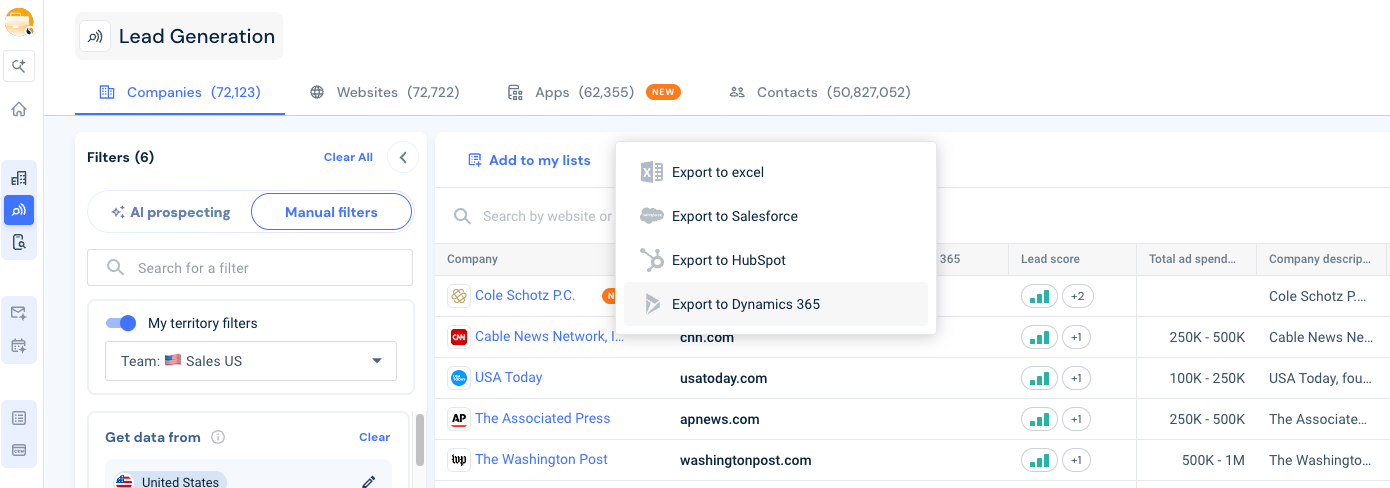Click in the Search for a filter field
The width and height of the screenshot is (1390, 488).
click(250, 268)
